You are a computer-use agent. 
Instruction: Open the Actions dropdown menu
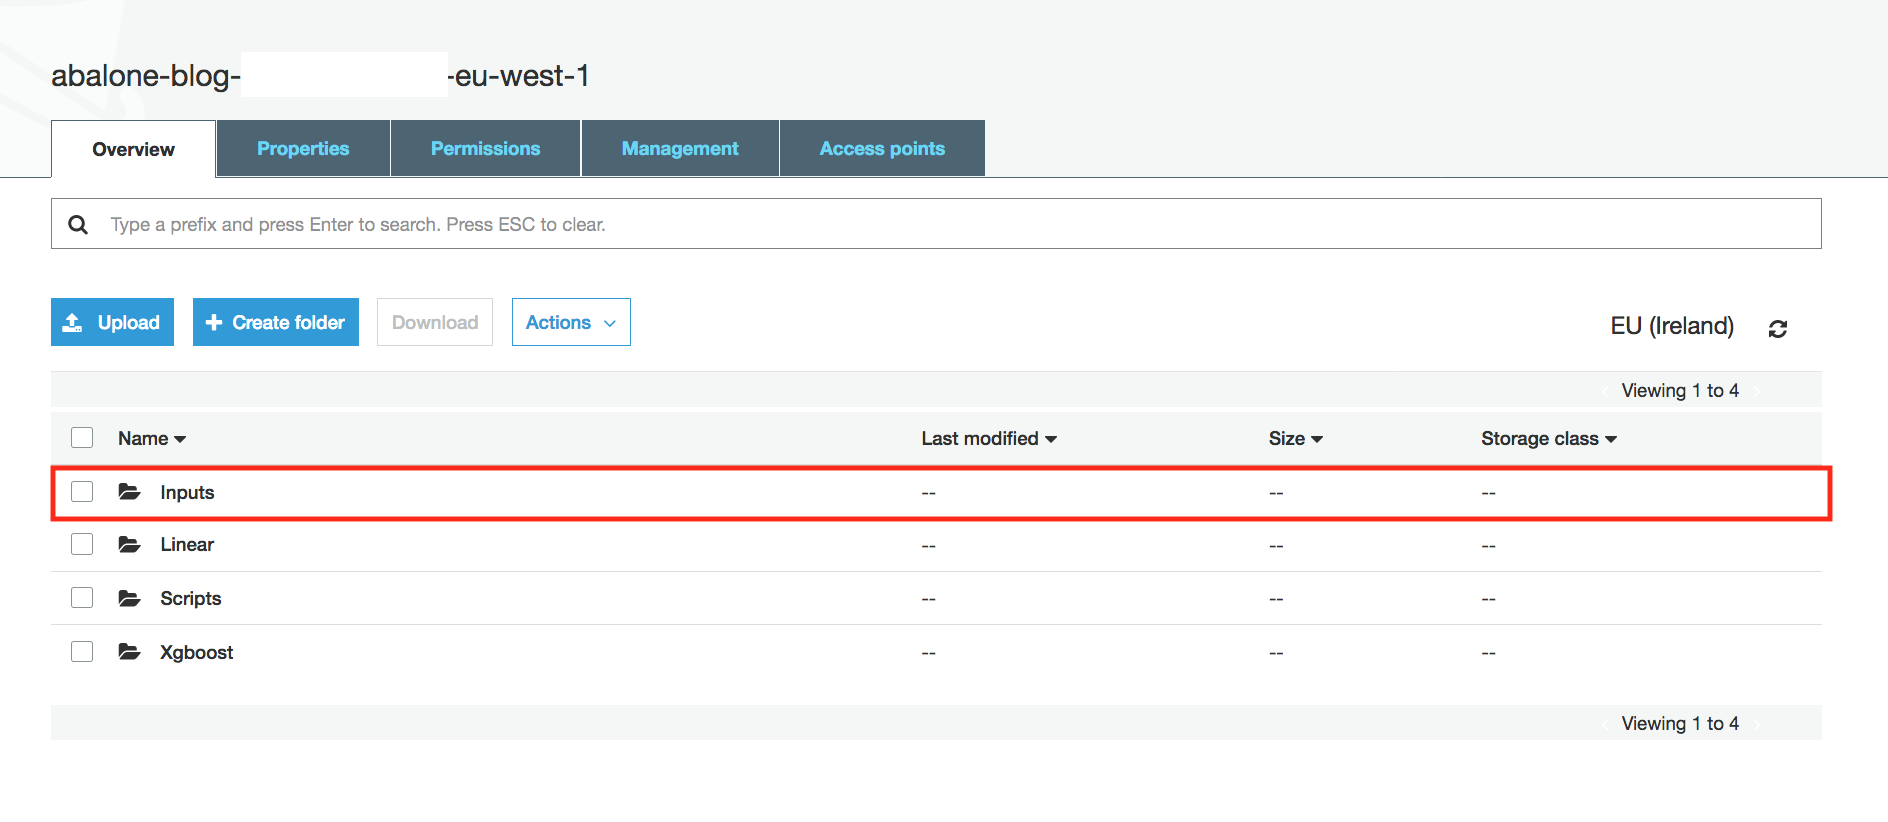tap(571, 322)
